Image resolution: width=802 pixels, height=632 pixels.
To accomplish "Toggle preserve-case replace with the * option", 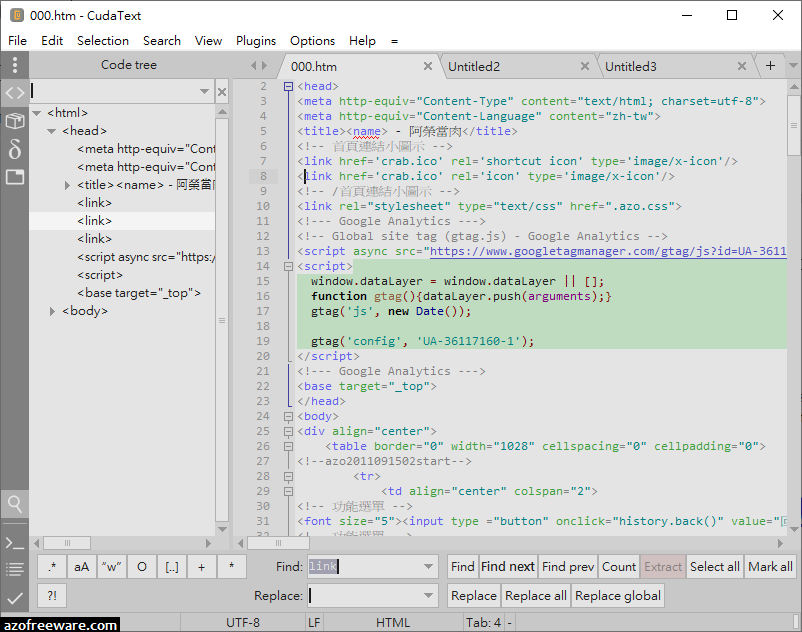I will point(231,566).
